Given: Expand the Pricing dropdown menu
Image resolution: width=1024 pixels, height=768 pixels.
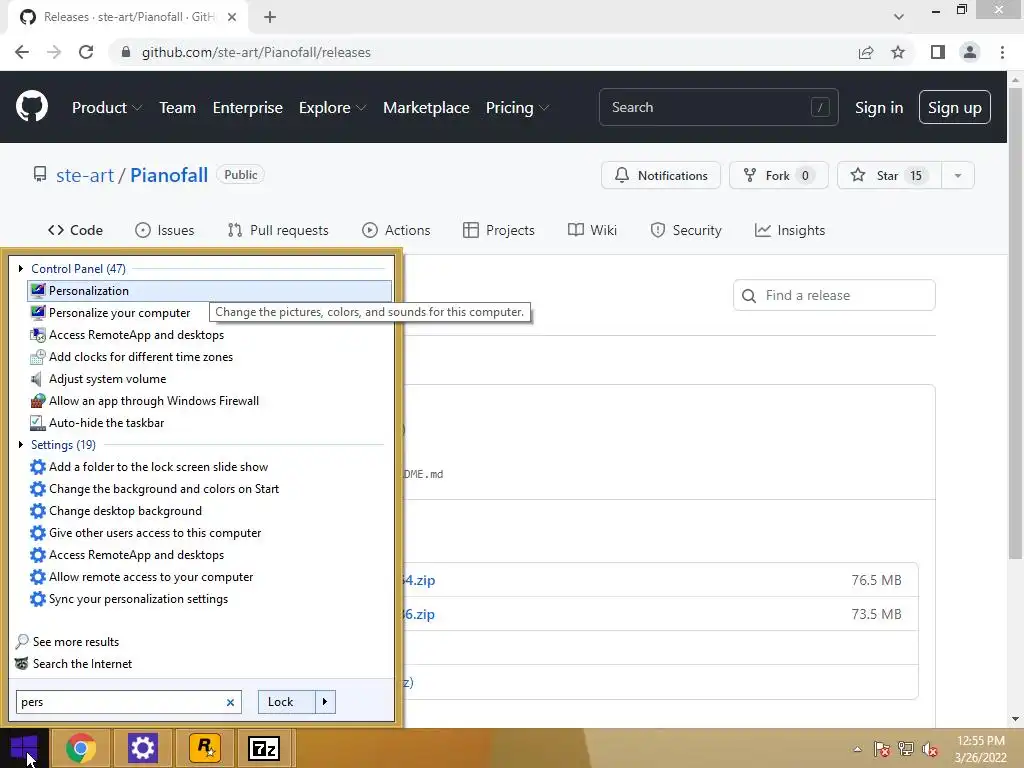Looking at the screenshot, I should click(517, 108).
